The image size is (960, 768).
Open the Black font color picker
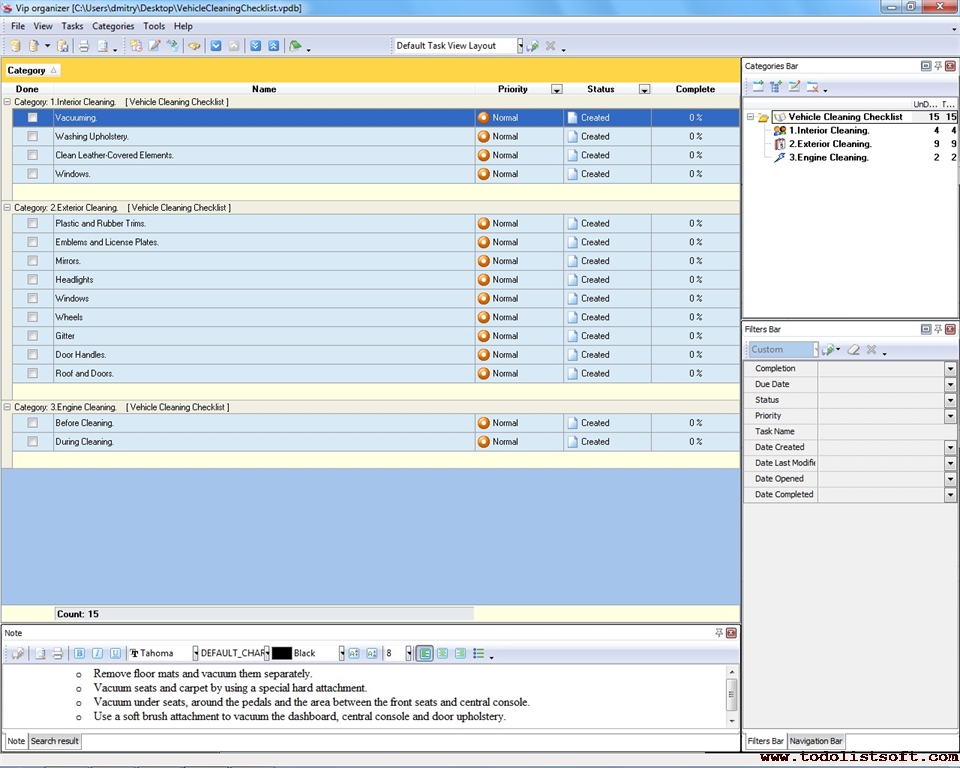(341, 653)
